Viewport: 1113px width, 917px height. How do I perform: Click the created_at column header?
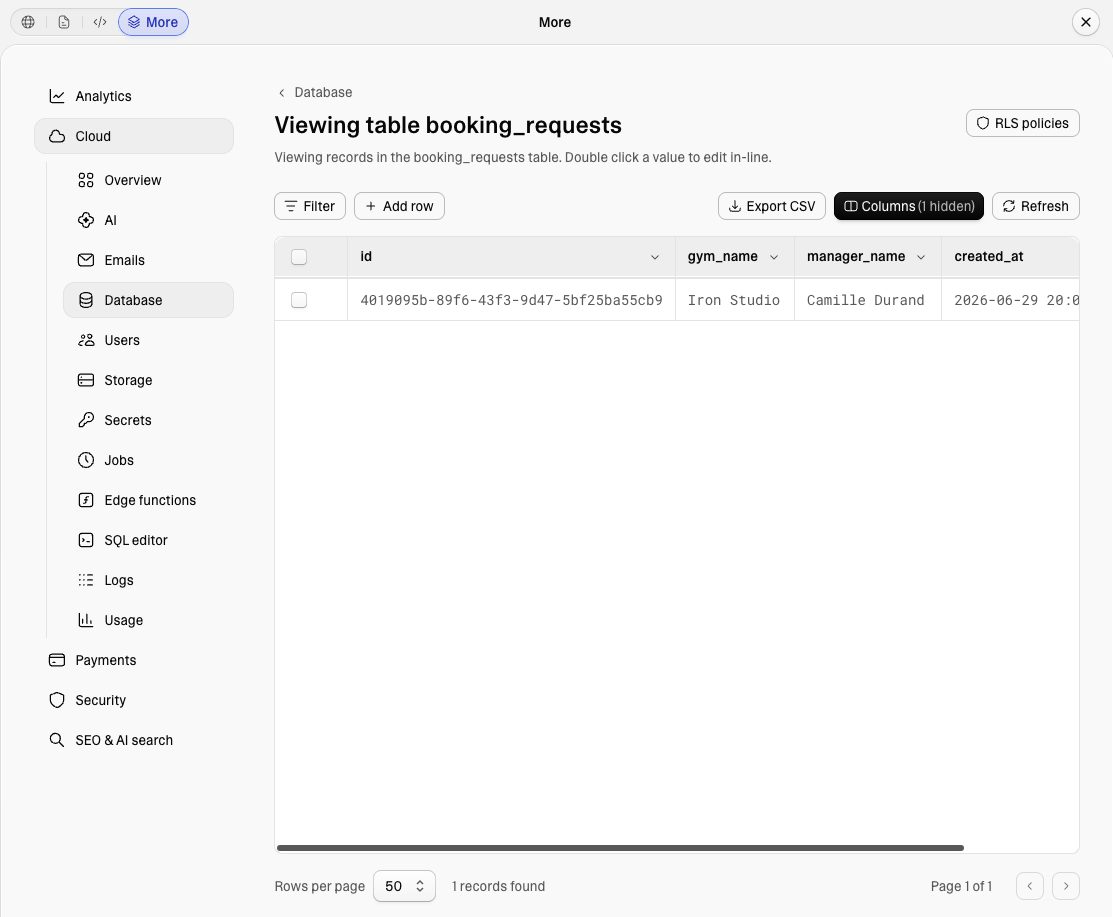coord(1010,257)
